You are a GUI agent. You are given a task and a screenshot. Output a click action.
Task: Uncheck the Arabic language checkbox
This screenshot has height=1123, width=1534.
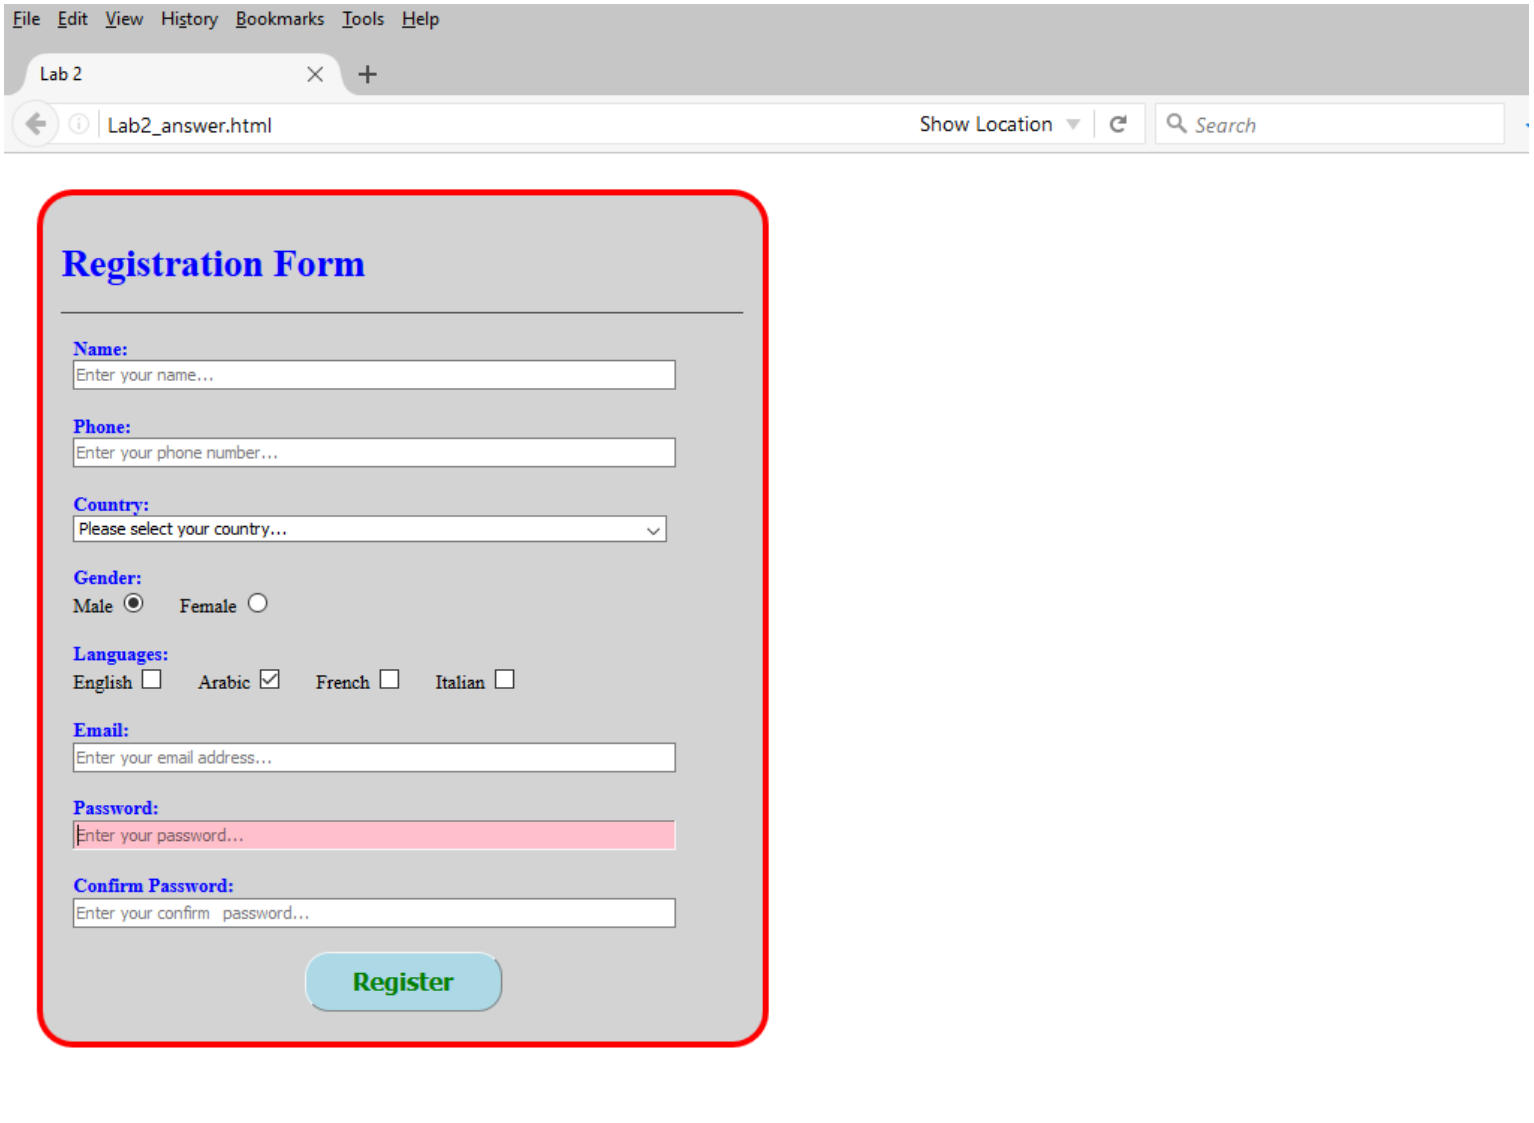tap(269, 679)
